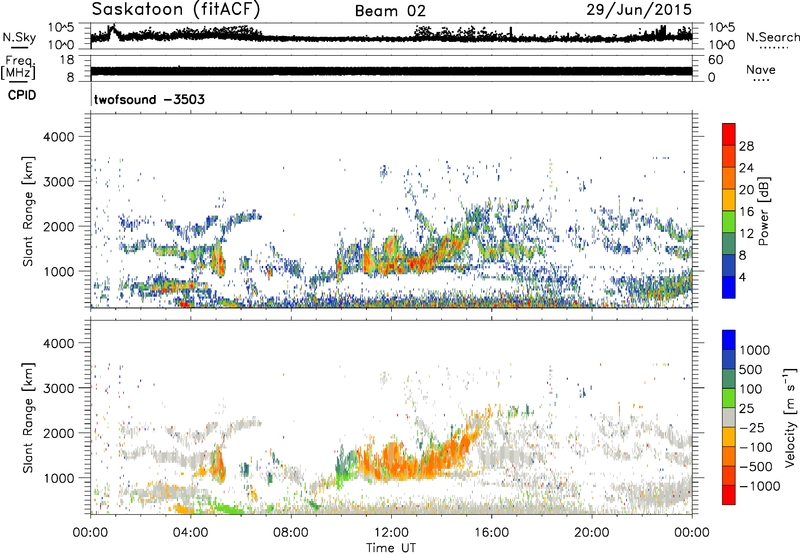Click the '-25' velocity colorbar tick
The image size is (800, 554).
752,428
